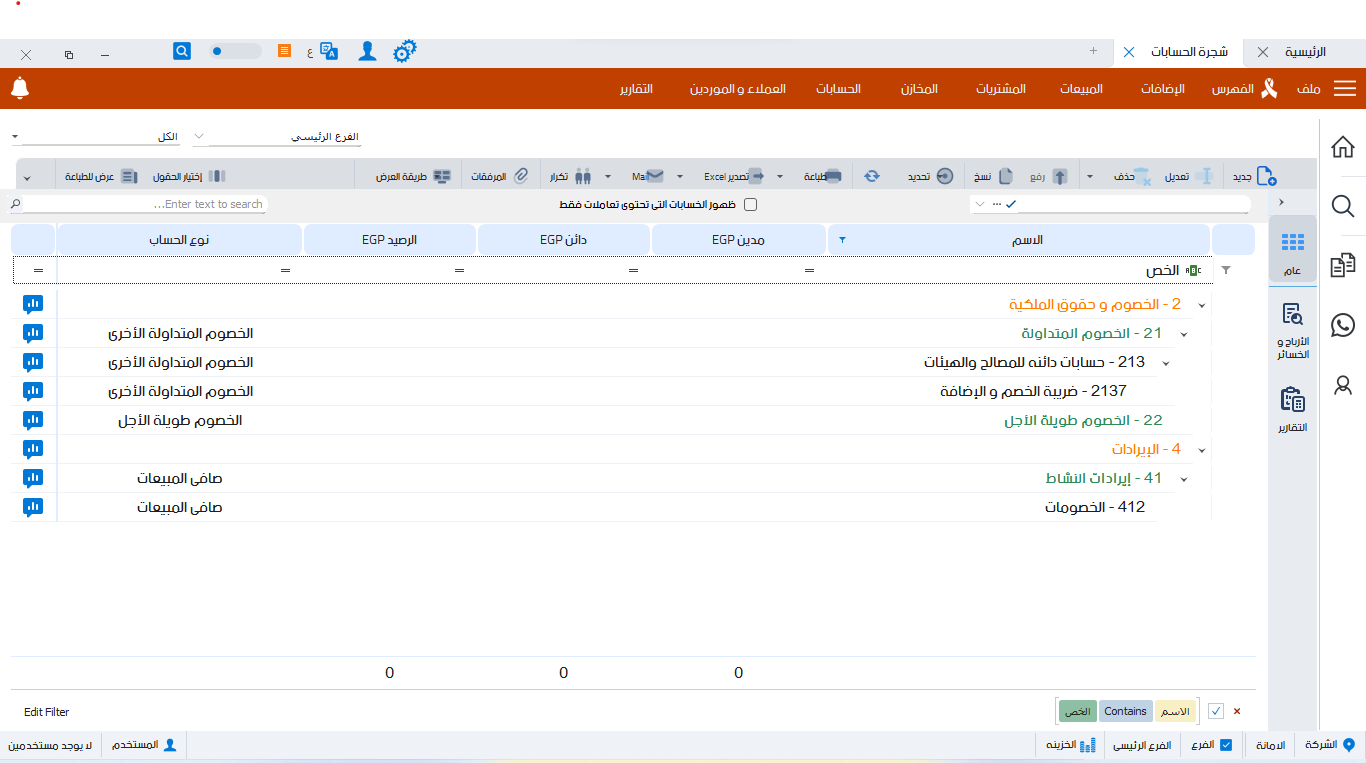
Task: Open the settings gears icon
Action: pos(404,52)
